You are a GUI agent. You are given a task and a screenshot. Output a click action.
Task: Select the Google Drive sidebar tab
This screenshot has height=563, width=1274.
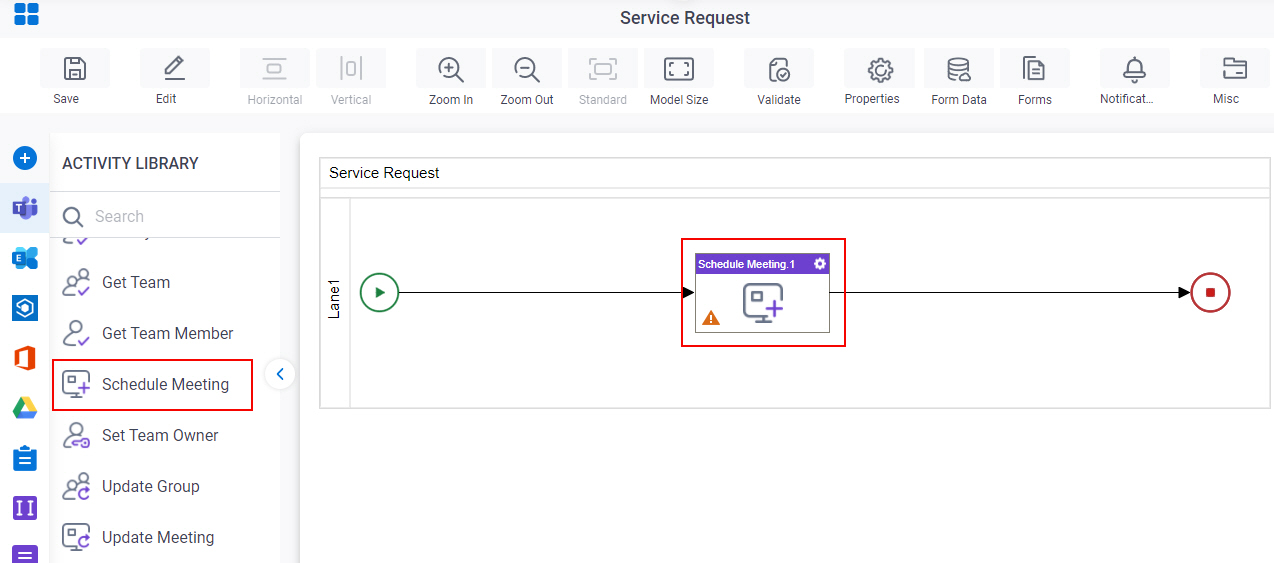click(x=25, y=407)
